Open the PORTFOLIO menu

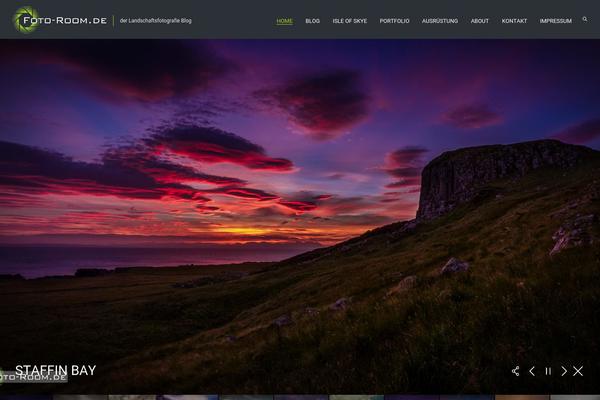394,21
